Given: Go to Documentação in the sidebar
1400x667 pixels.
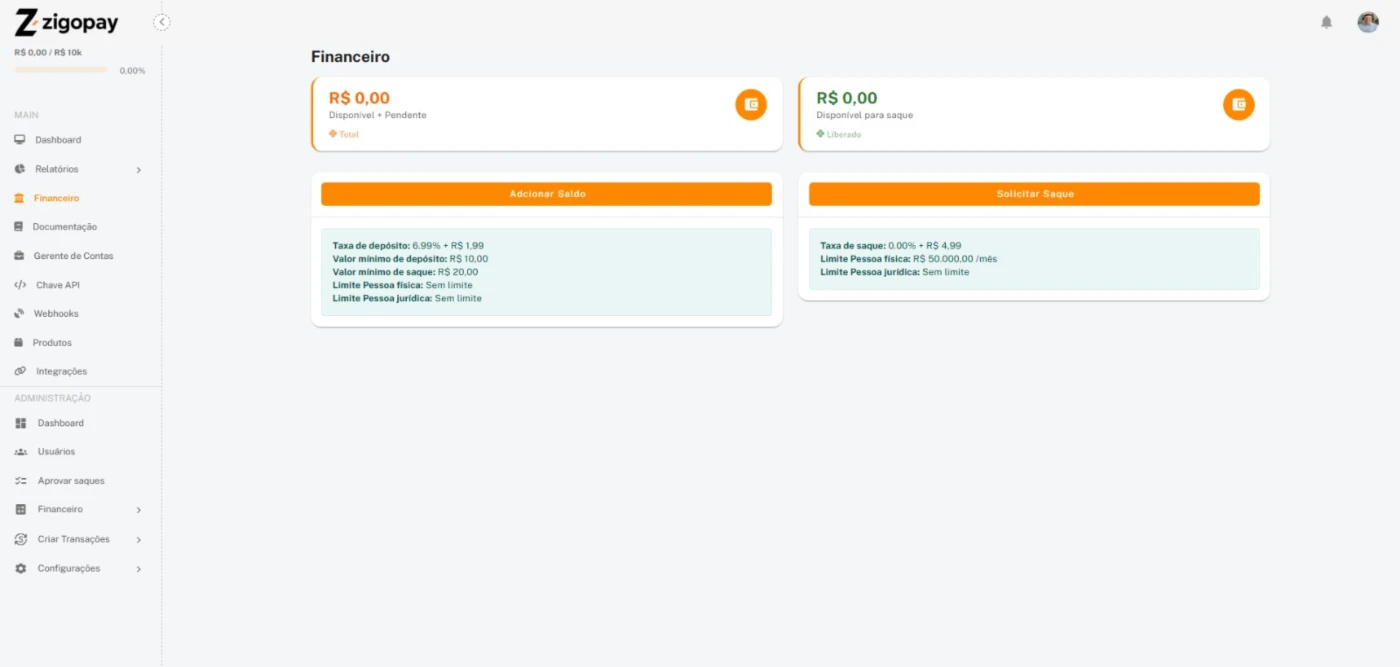Looking at the screenshot, I should tap(64, 227).
